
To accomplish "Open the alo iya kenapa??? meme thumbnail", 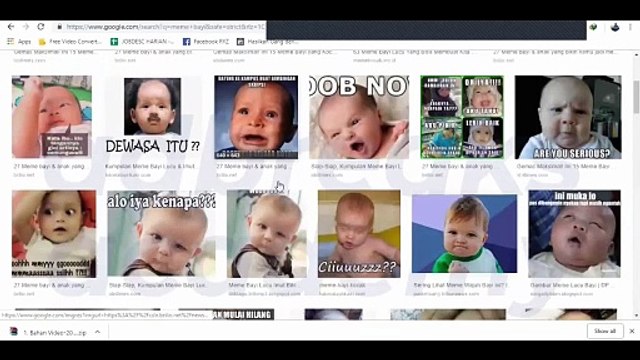I will click(x=162, y=234).
